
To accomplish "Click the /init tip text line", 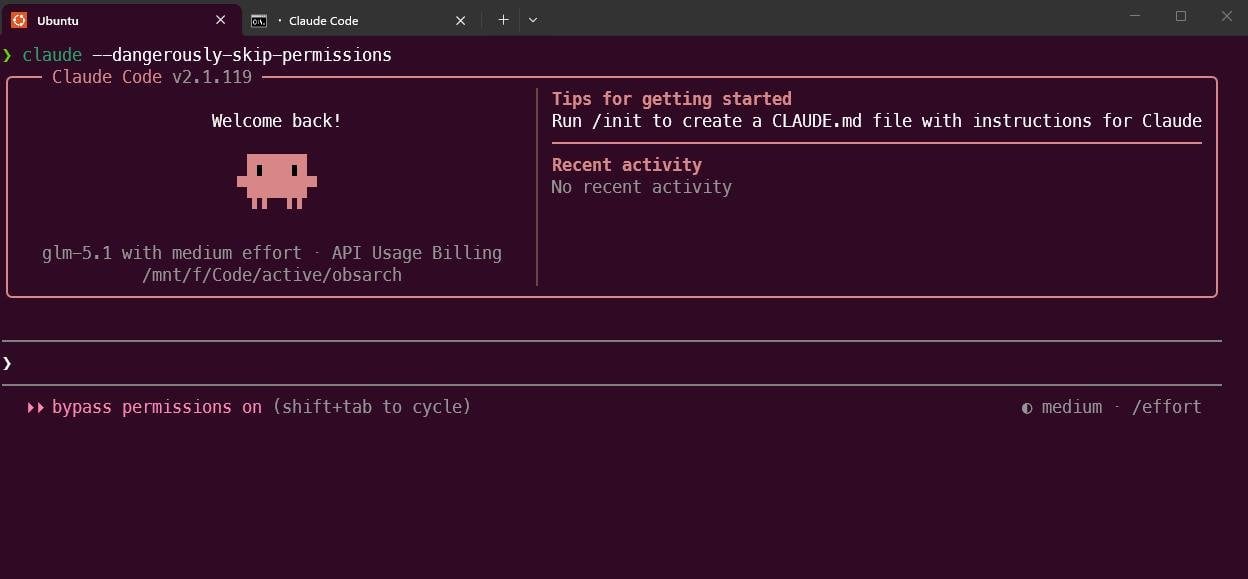I will pos(877,121).
